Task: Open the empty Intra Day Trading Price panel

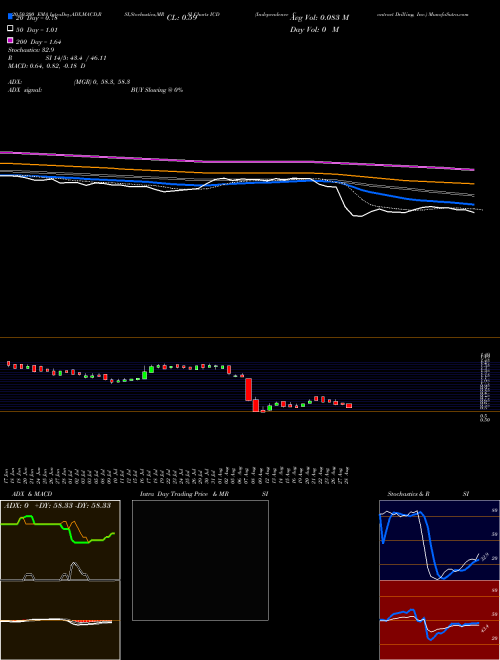Action: [x=200, y=560]
